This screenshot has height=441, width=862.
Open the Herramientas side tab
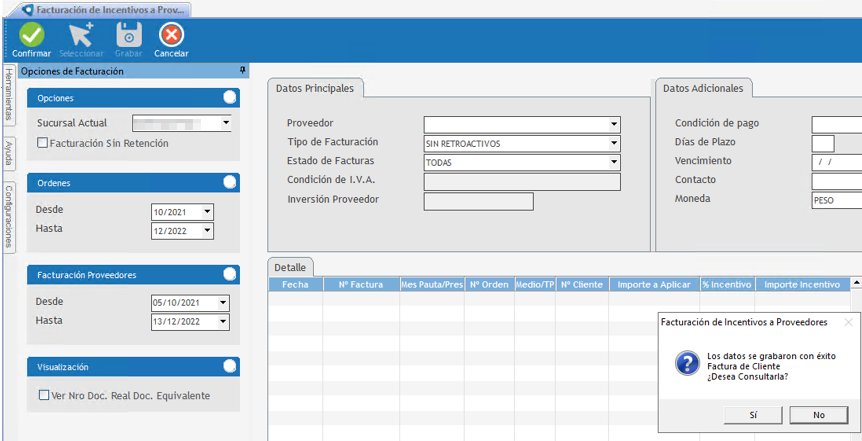(9, 96)
